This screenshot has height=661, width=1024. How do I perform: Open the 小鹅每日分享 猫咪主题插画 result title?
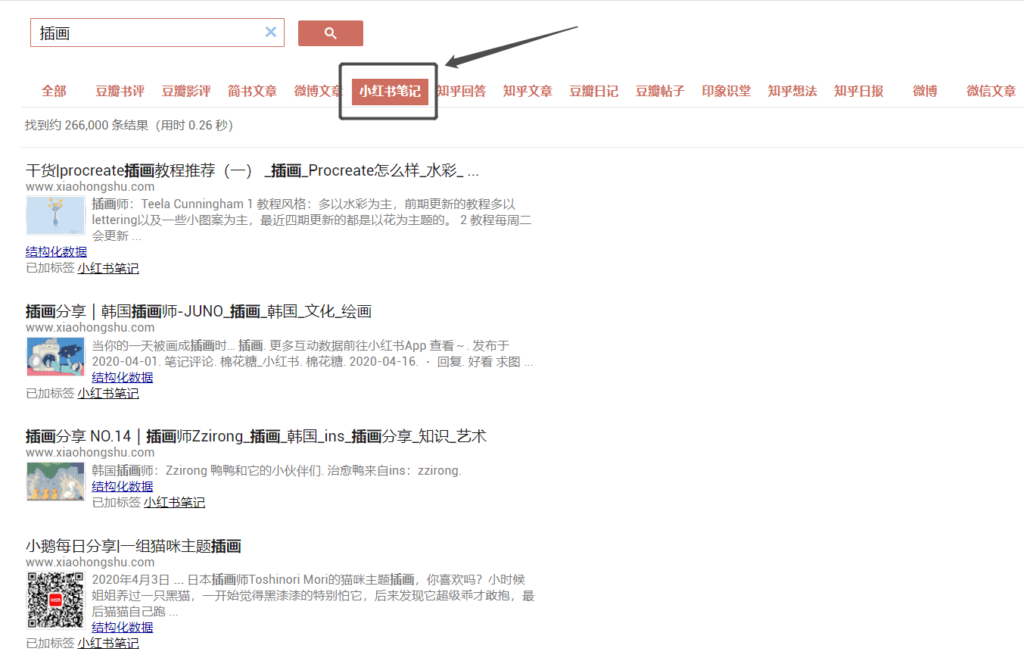(x=134, y=546)
